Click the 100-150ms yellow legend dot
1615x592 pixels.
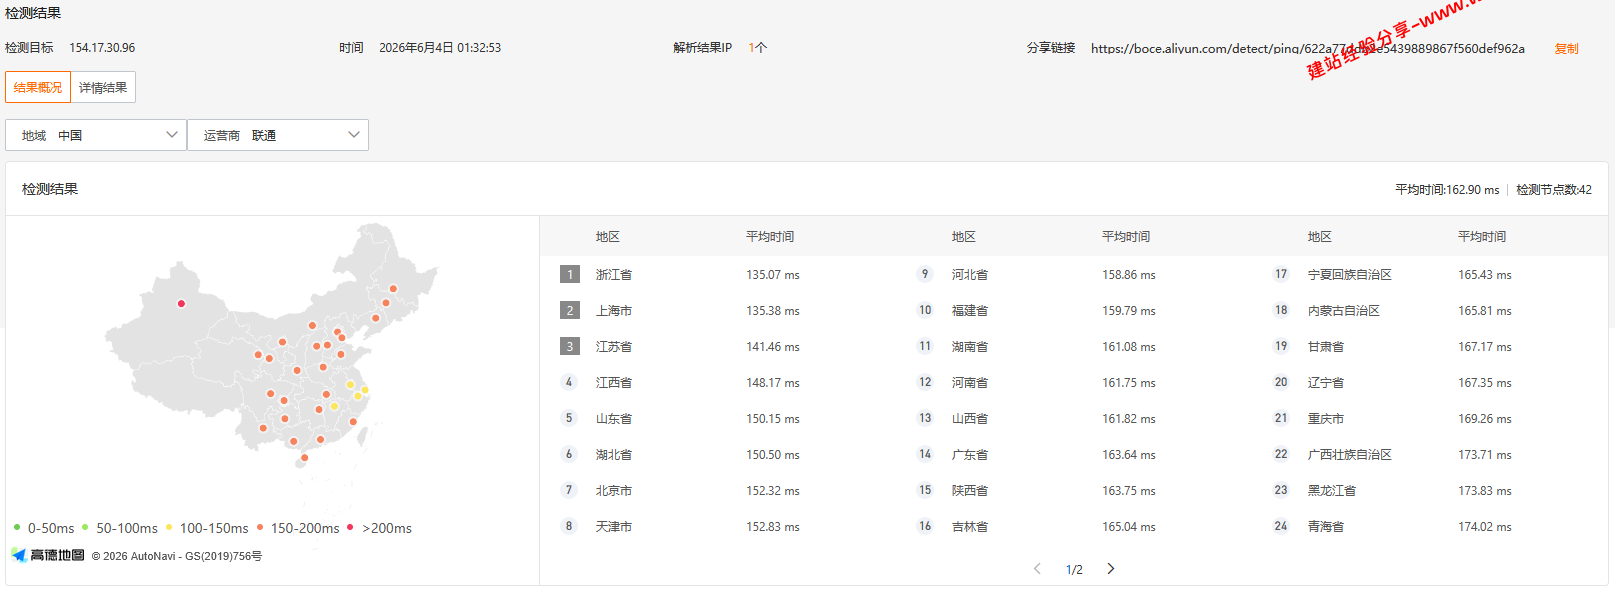pos(169,527)
